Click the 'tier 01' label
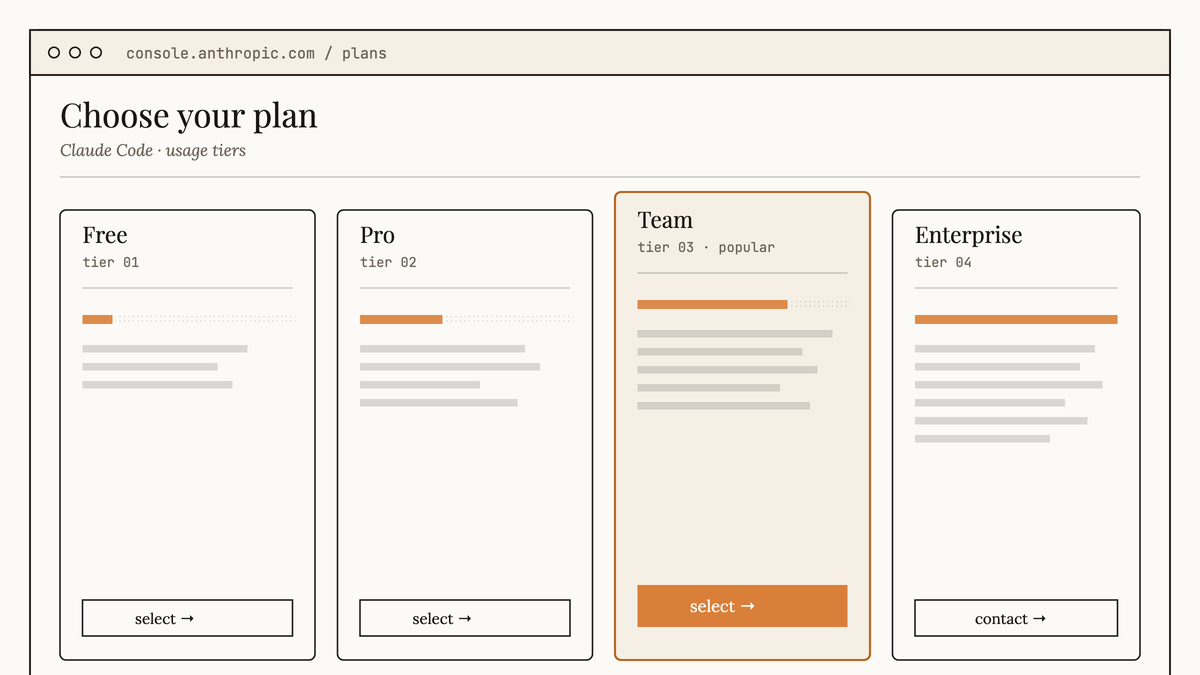 click(111, 262)
